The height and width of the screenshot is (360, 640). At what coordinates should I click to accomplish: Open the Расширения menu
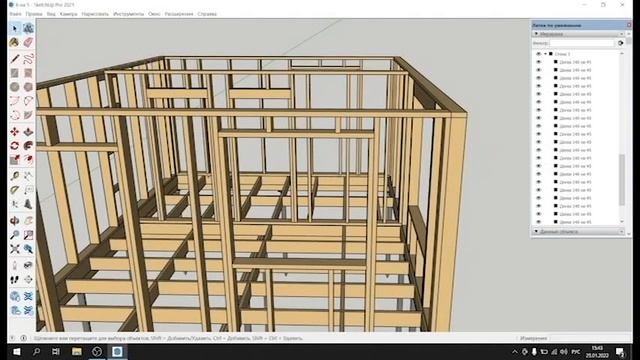tap(179, 14)
